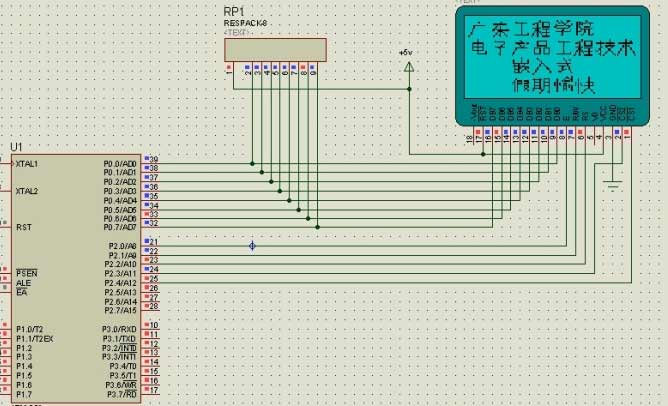Viewport: 668px width, 406px height.
Task: Select the P3.4/T0 pin label
Action: tap(123, 366)
